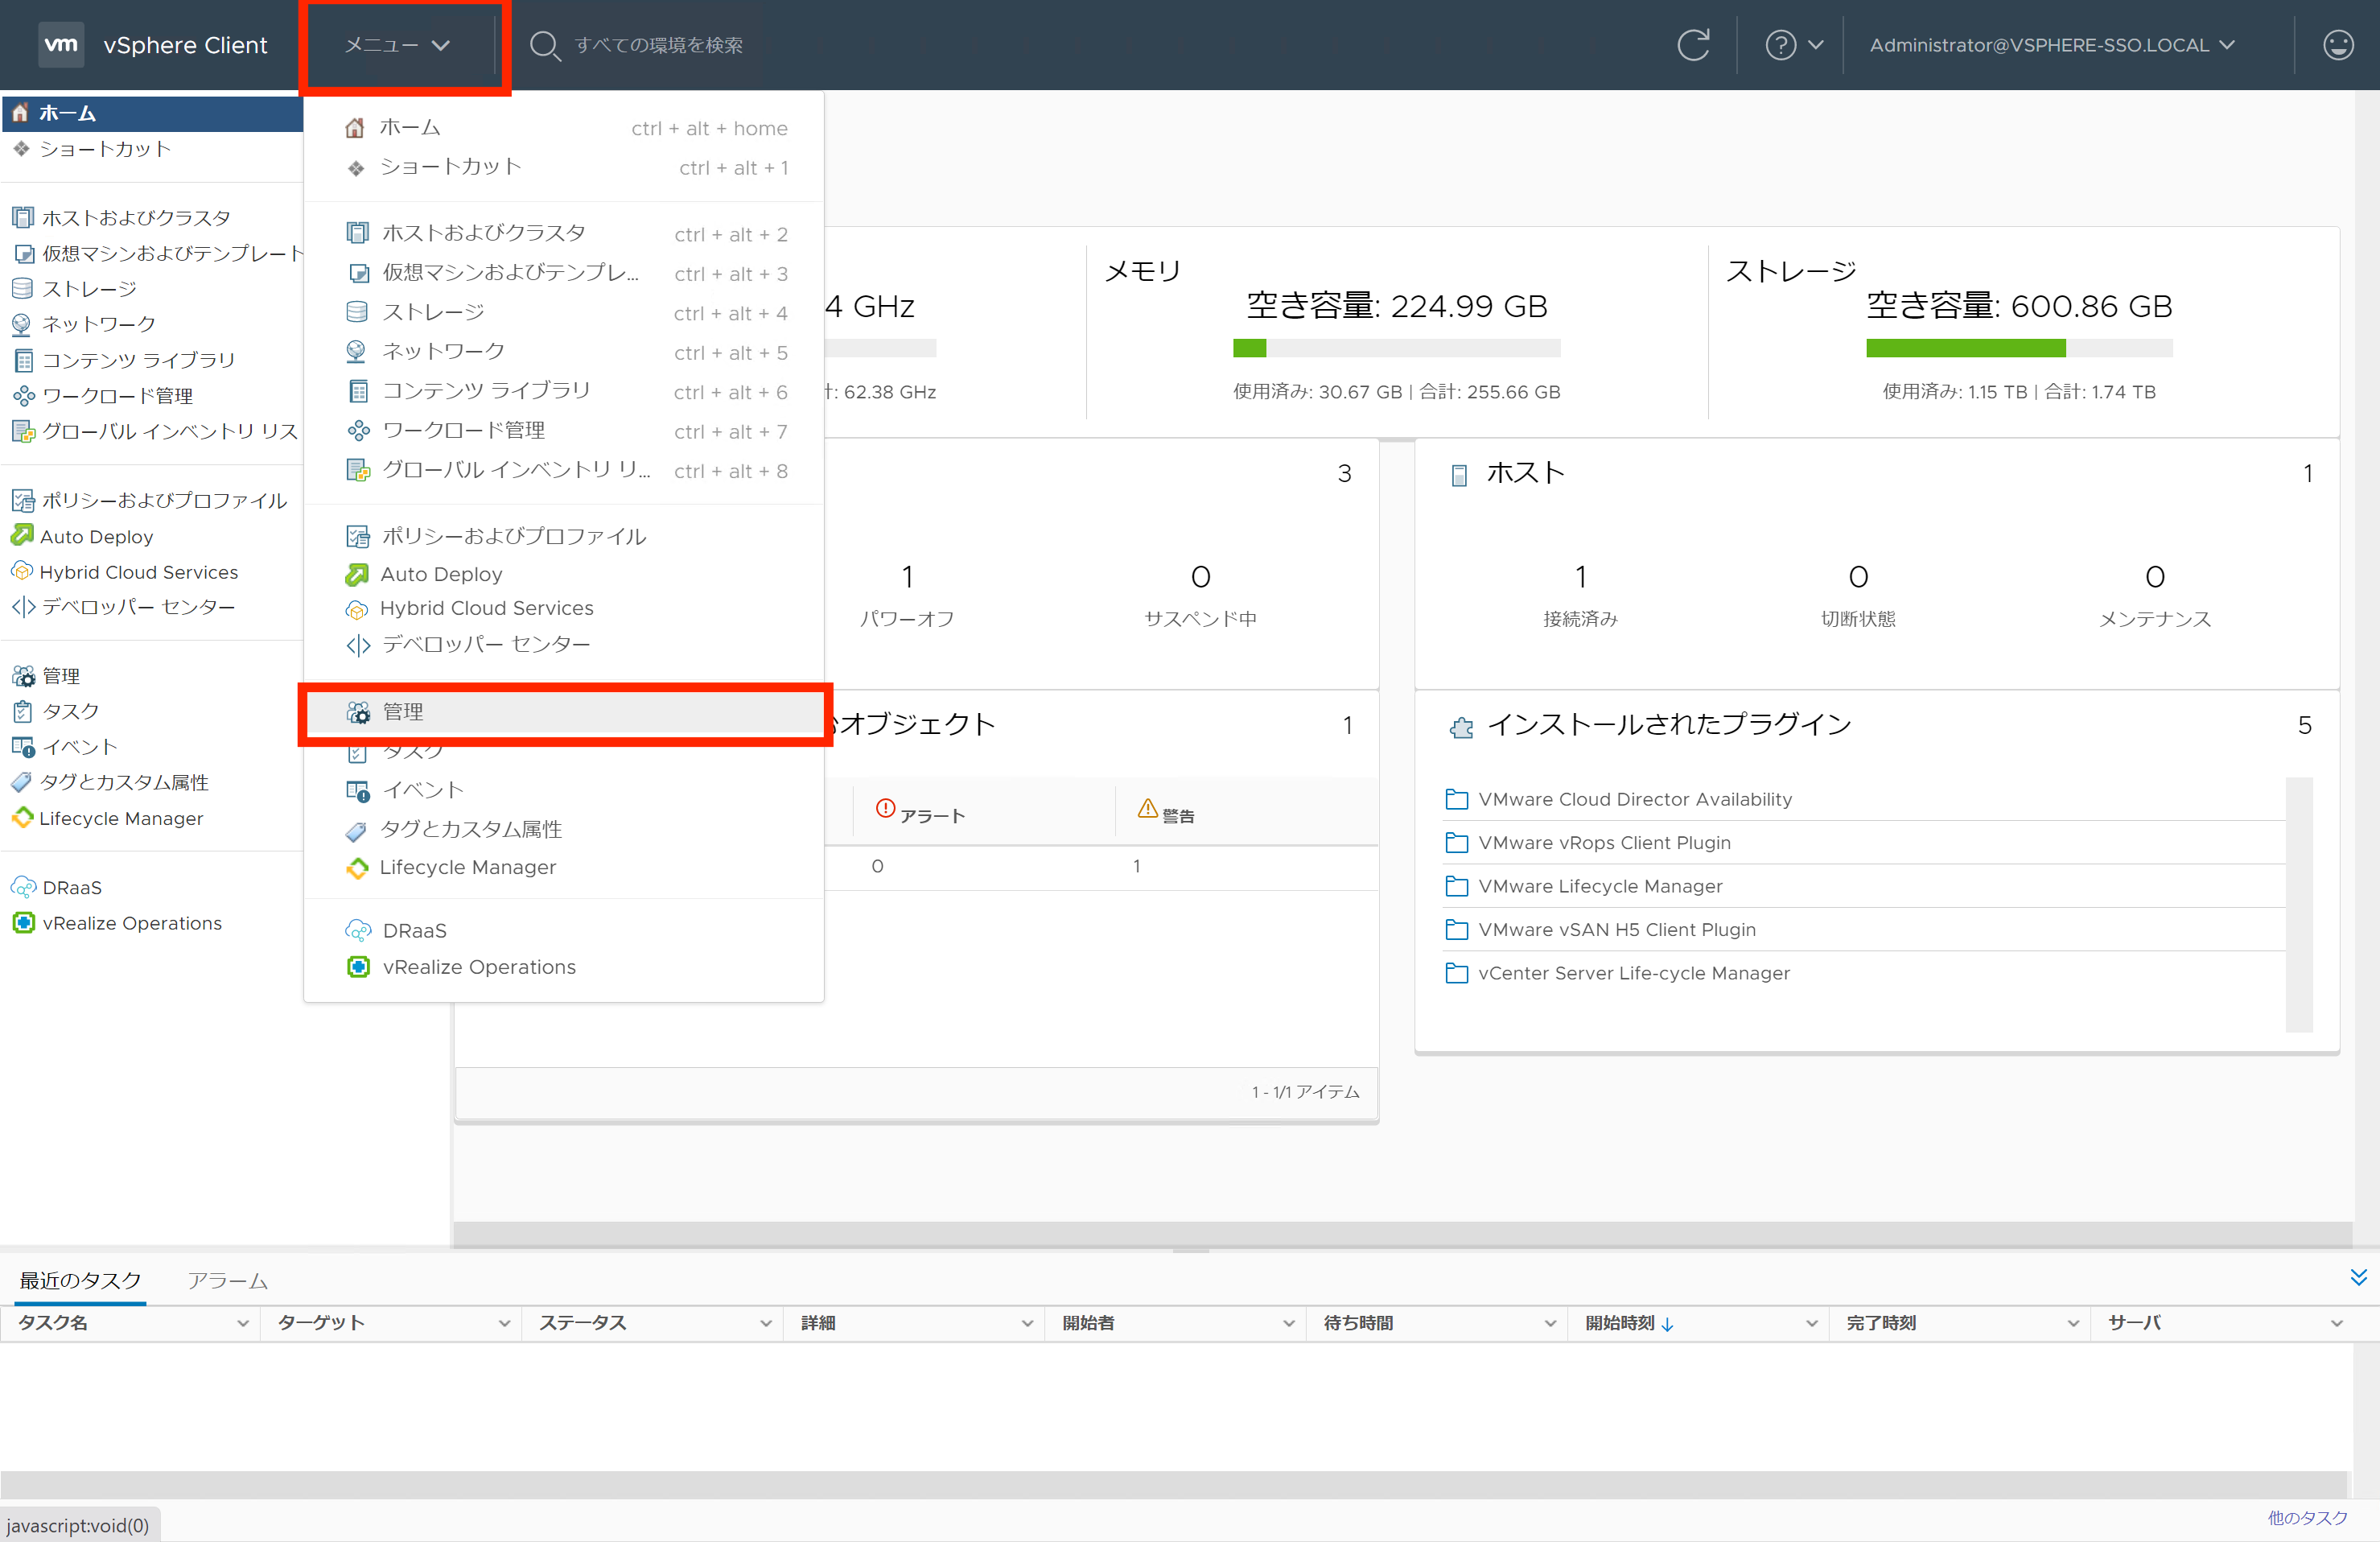Click sidebar DRaaS cloud icon
The width and height of the screenshot is (2380, 1542).
tap(23, 887)
